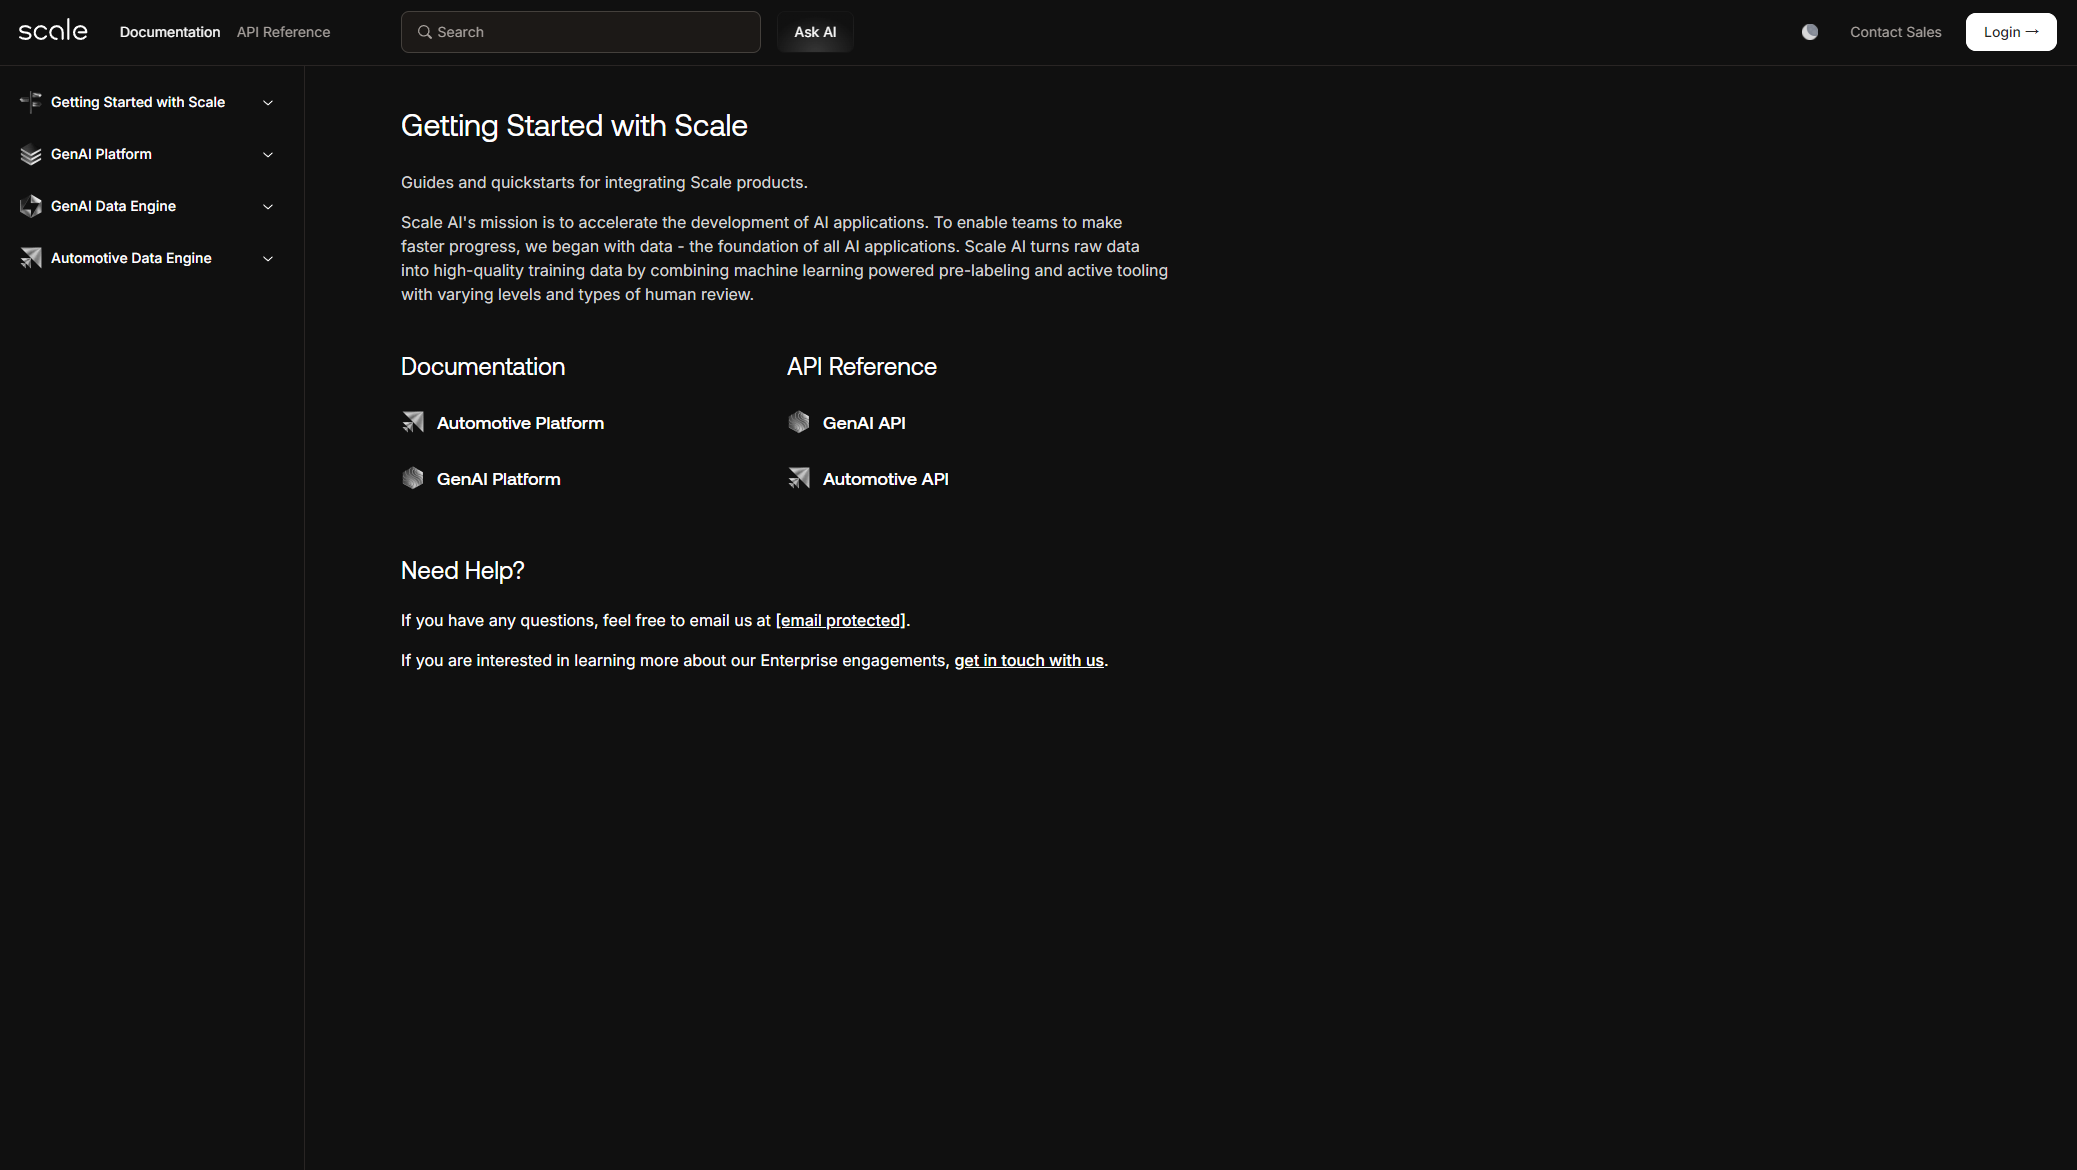Select the Documentation tab in header
Viewport: 2077px width, 1170px height.
tap(170, 32)
